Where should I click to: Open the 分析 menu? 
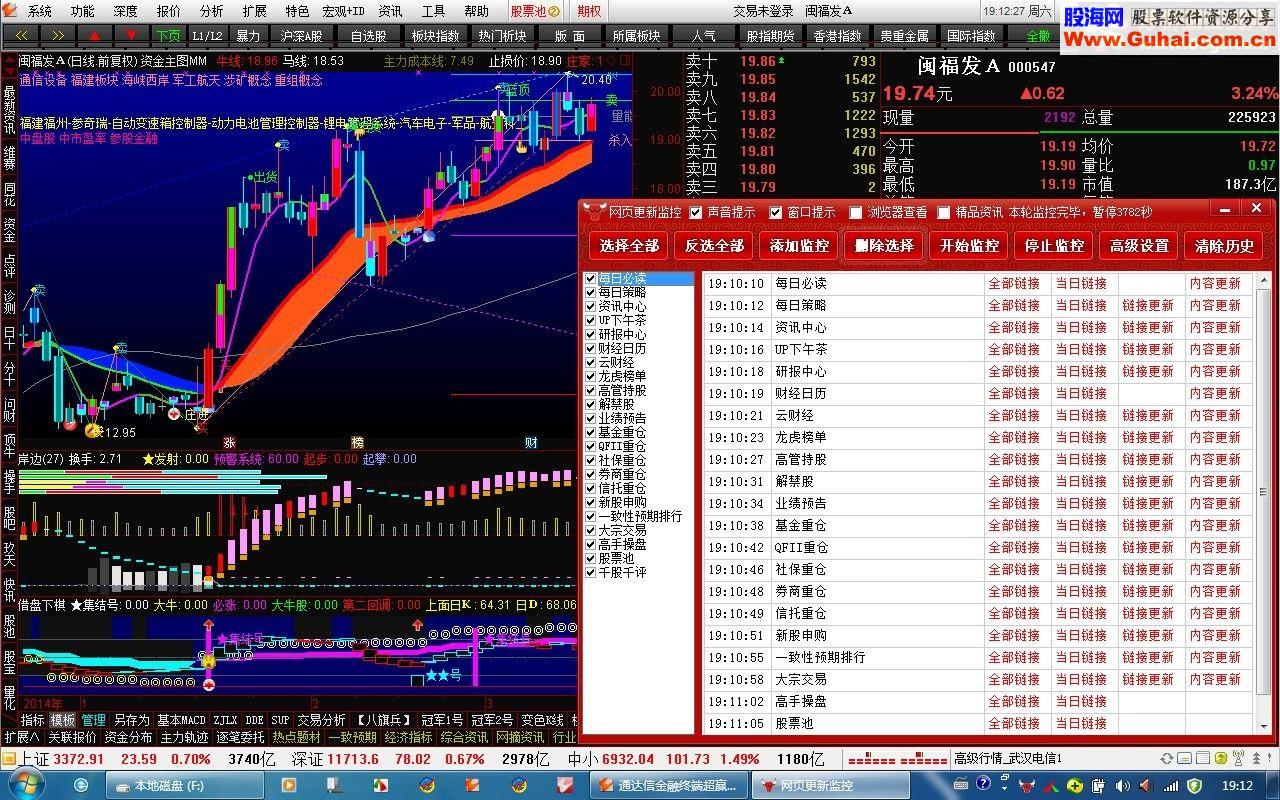click(212, 11)
